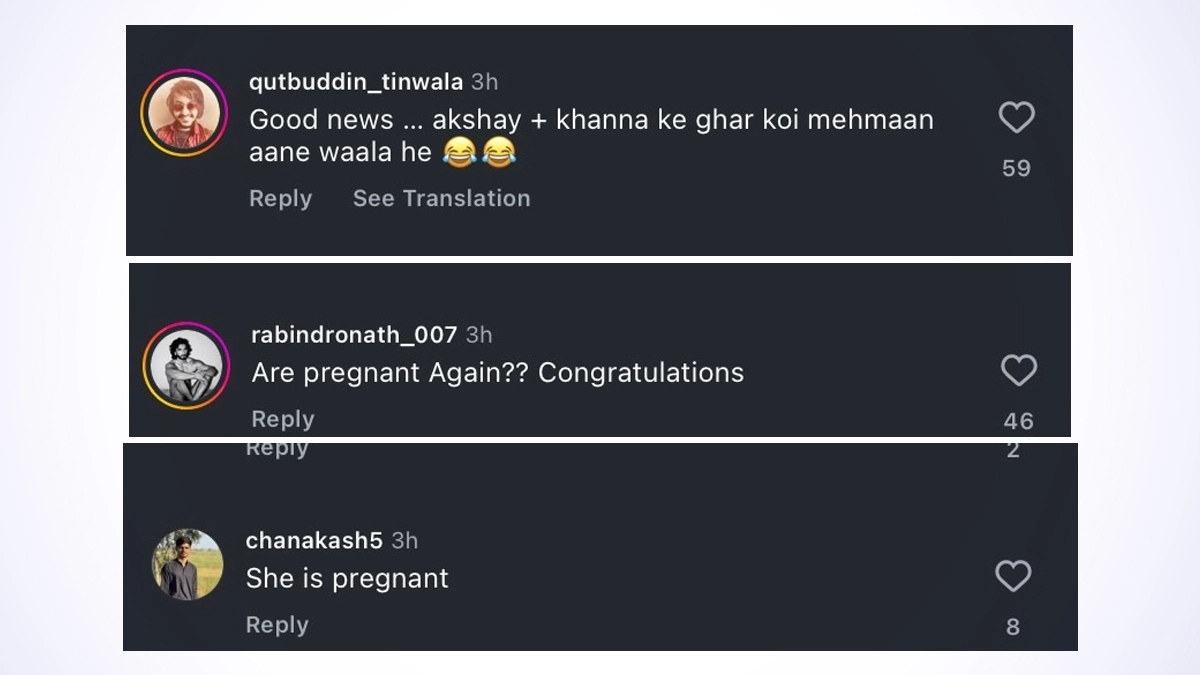Viewport: 1200px width, 675px height.
Task: Like the "She is pregnant" comment
Action: coord(1013,576)
